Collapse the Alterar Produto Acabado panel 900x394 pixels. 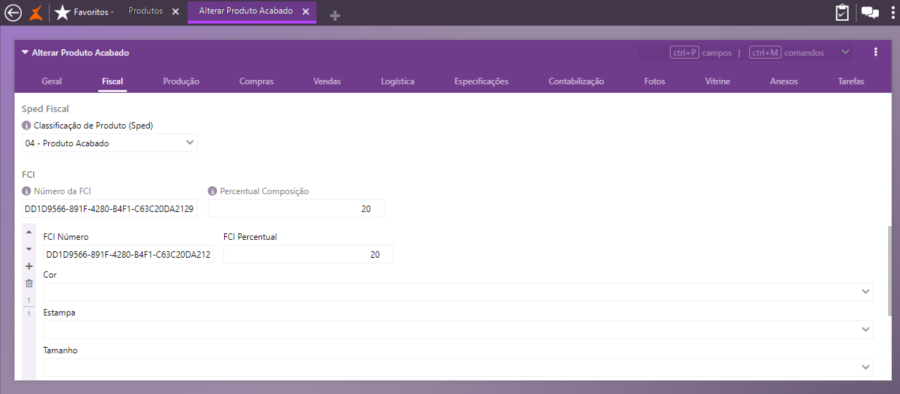click(25, 52)
